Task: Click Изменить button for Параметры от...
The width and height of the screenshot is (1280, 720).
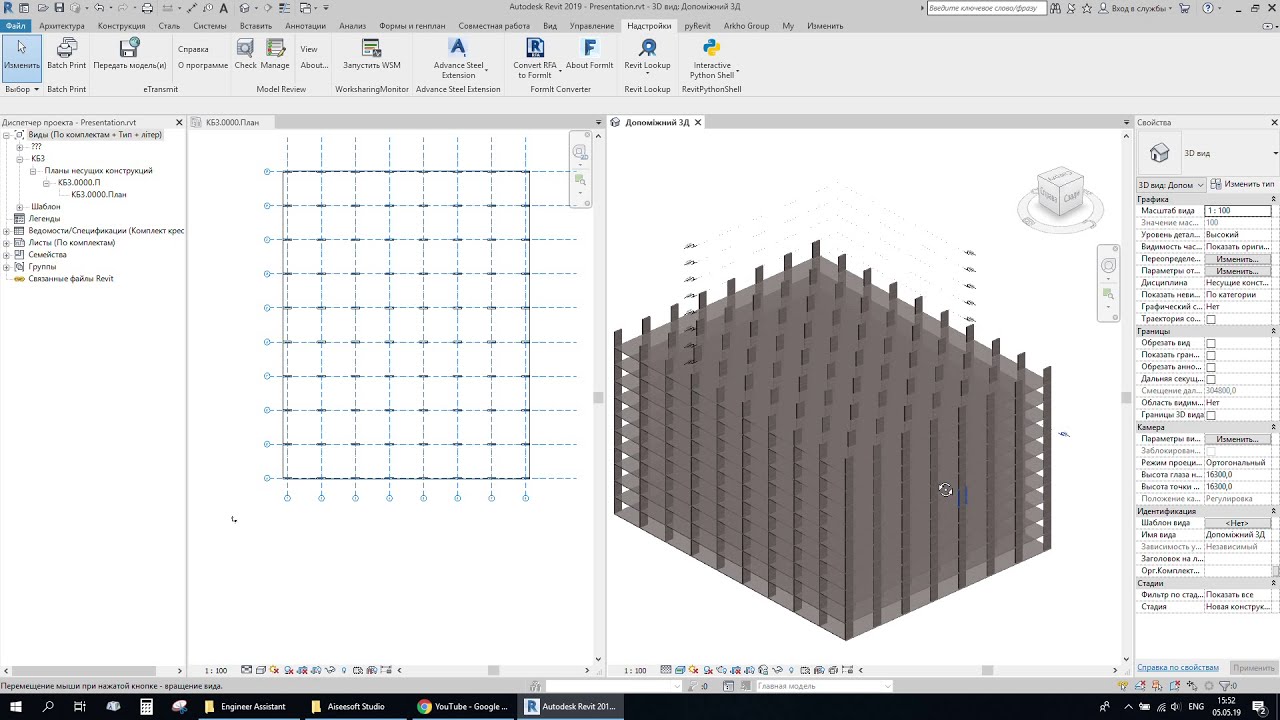Action: click(x=1237, y=271)
